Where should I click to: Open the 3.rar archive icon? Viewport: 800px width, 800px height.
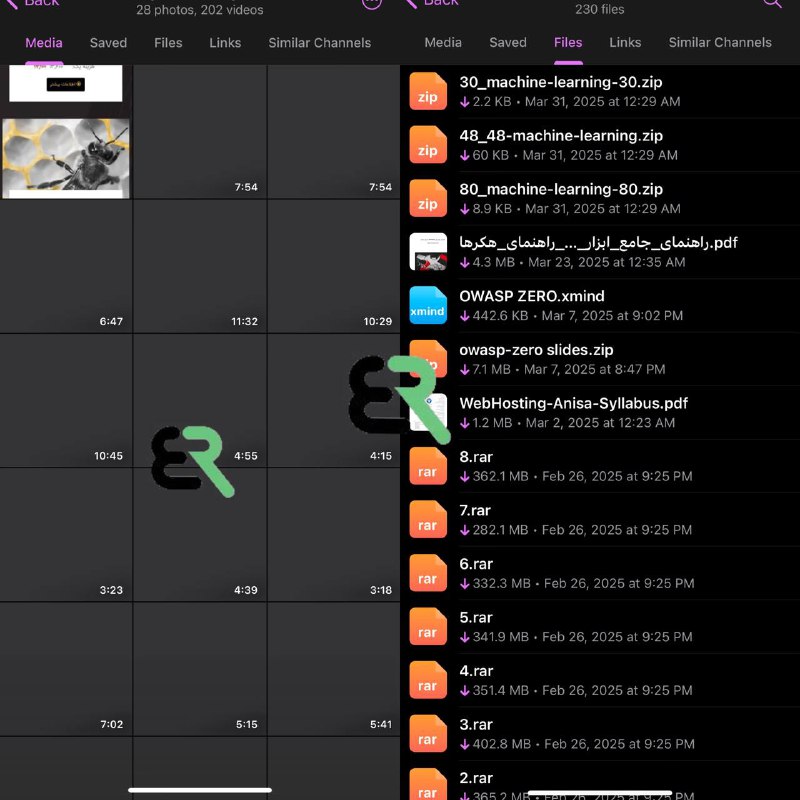(x=428, y=734)
